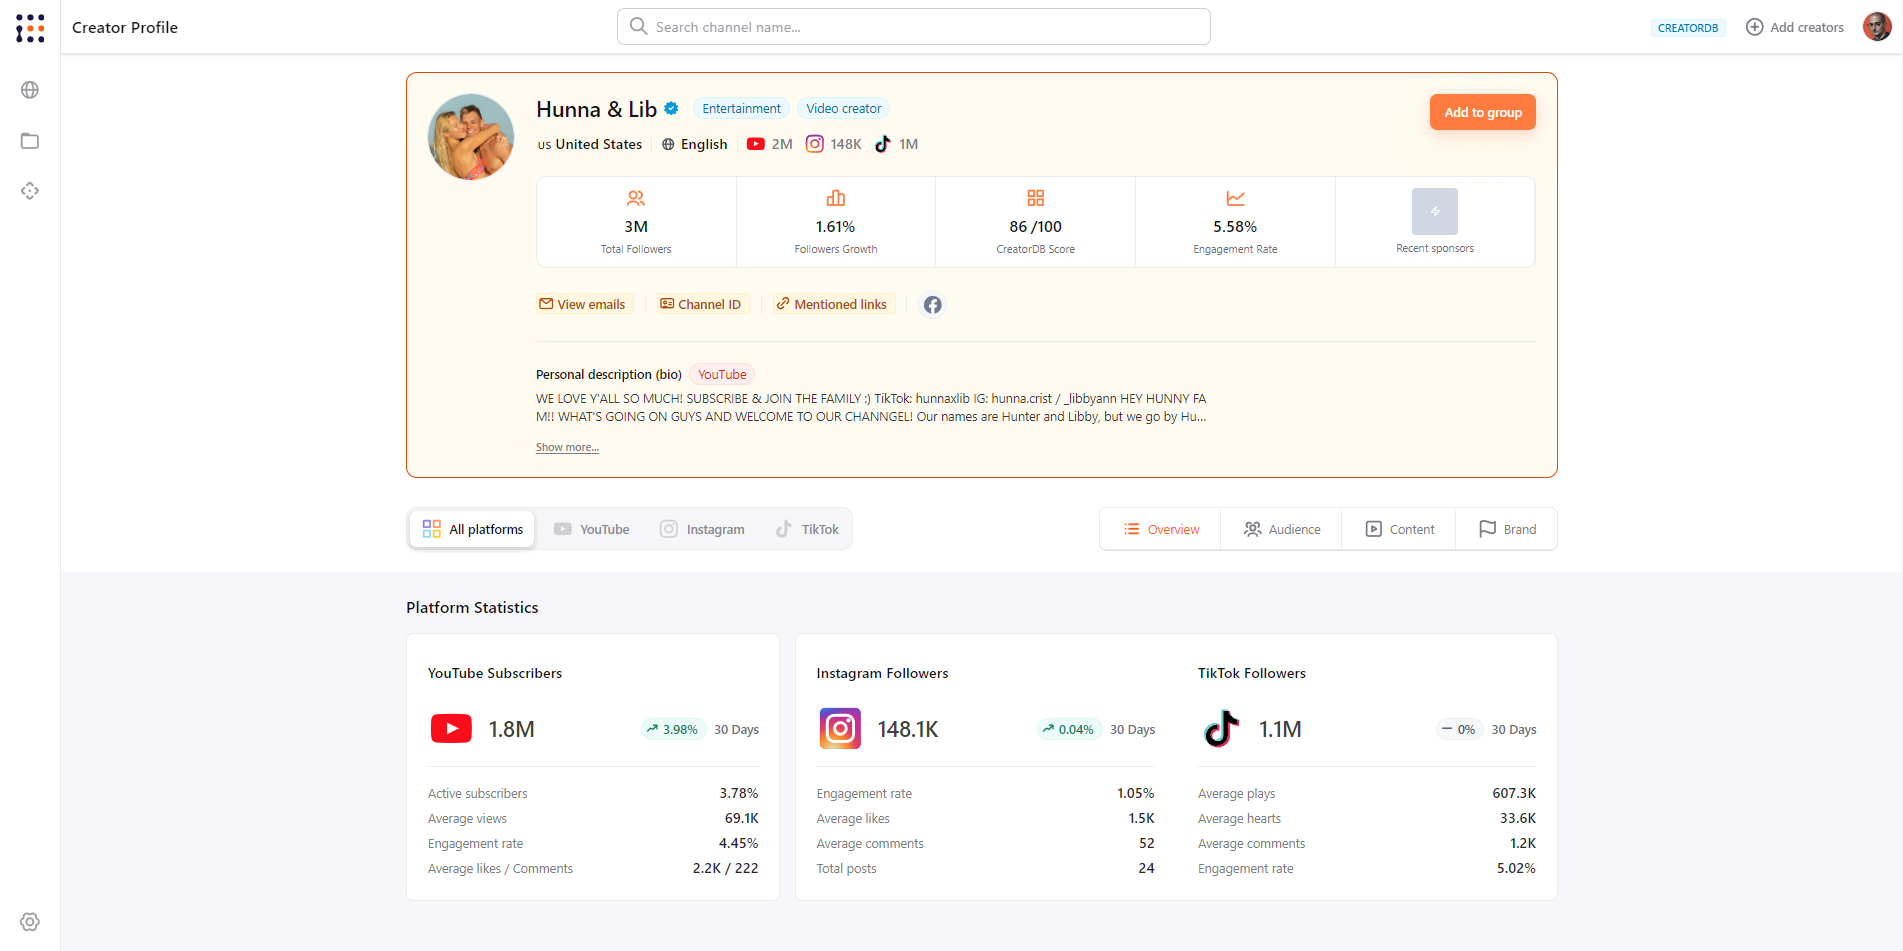Image resolution: width=1903 pixels, height=951 pixels.
Task: Select the Instagram platform tab
Action: [x=702, y=529]
